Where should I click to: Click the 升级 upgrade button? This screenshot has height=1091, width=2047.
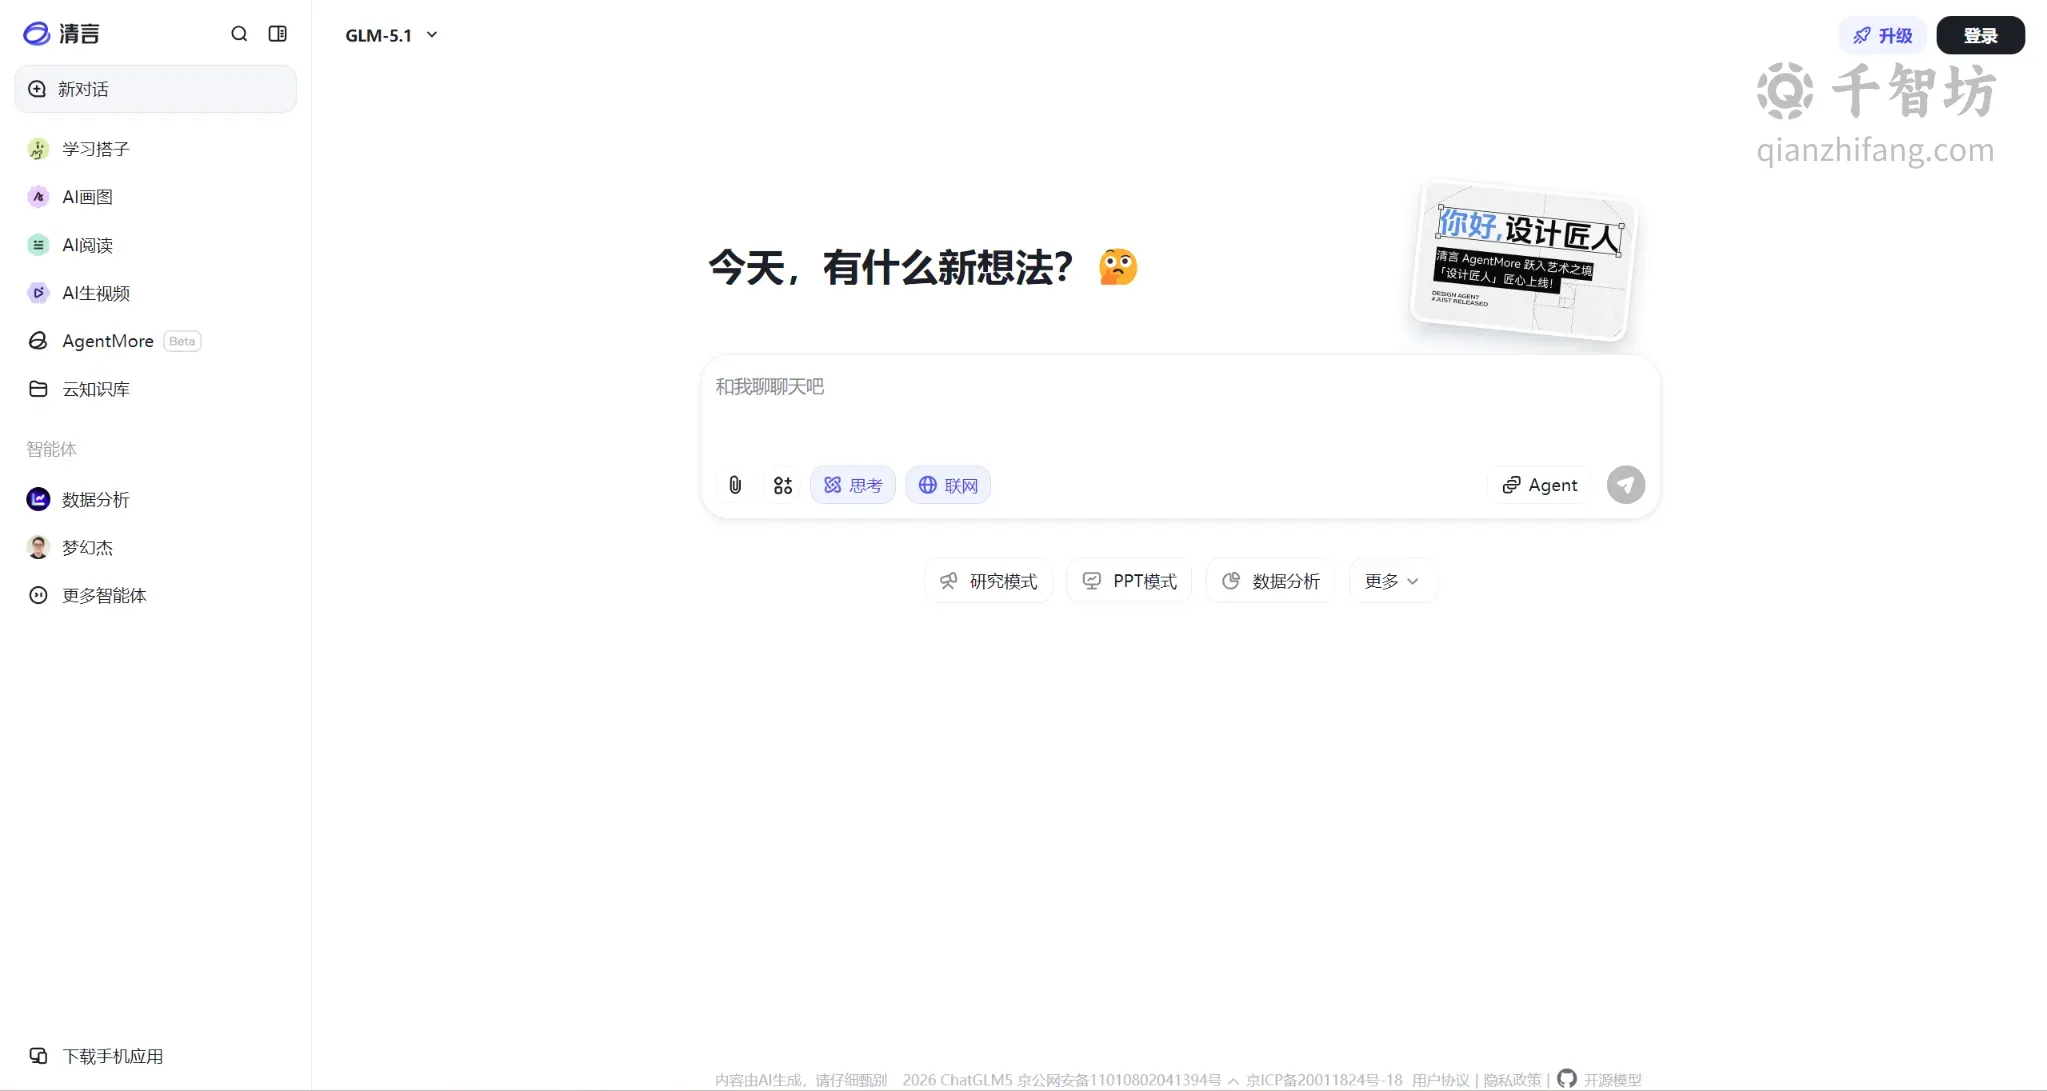click(1882, 35)
